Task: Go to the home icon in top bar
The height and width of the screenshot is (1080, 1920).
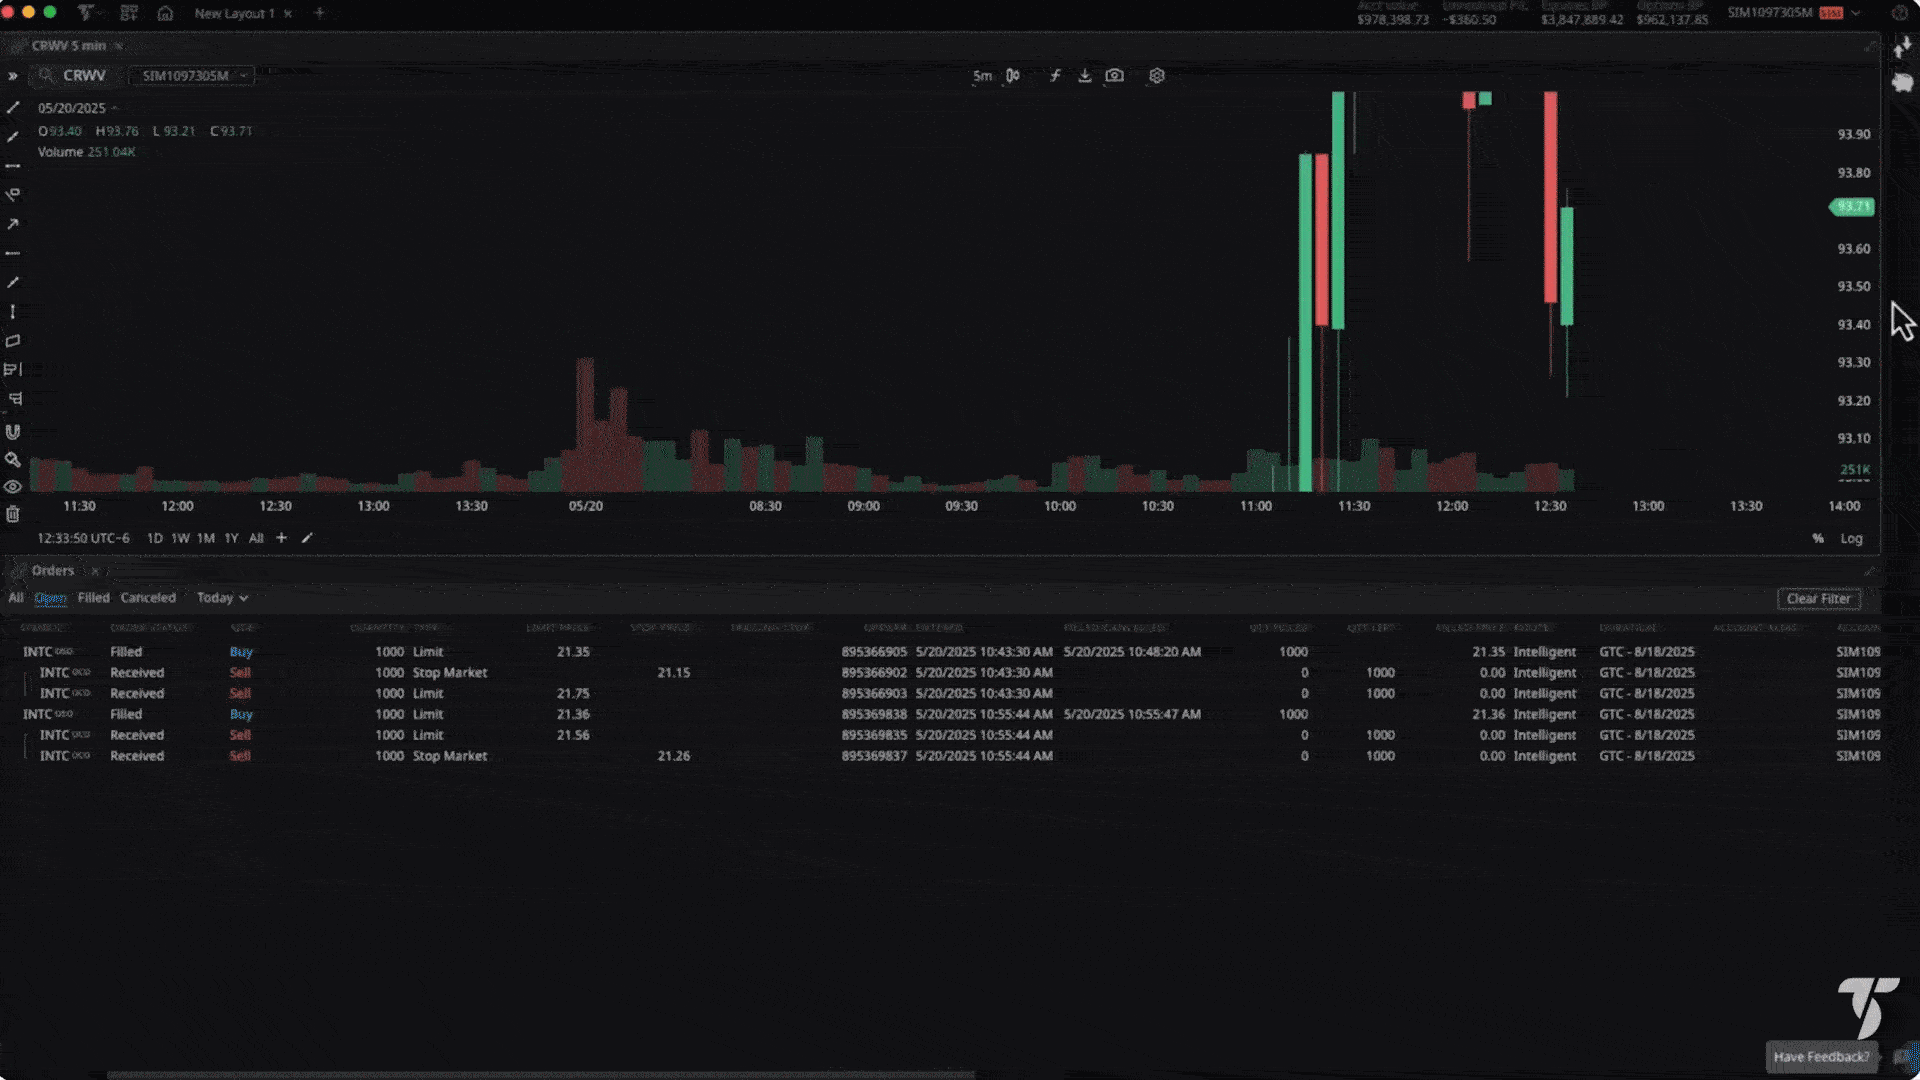Action: pos(166,13)
